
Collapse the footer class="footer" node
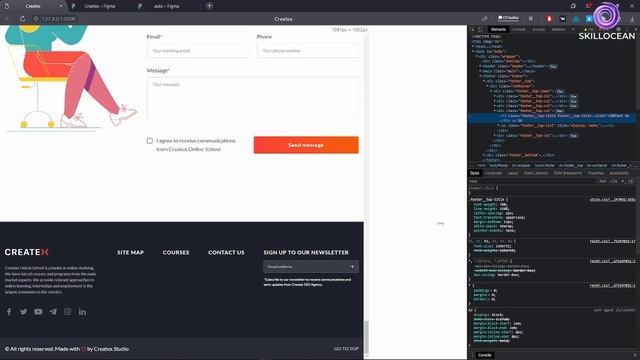[x=480, y=76]
